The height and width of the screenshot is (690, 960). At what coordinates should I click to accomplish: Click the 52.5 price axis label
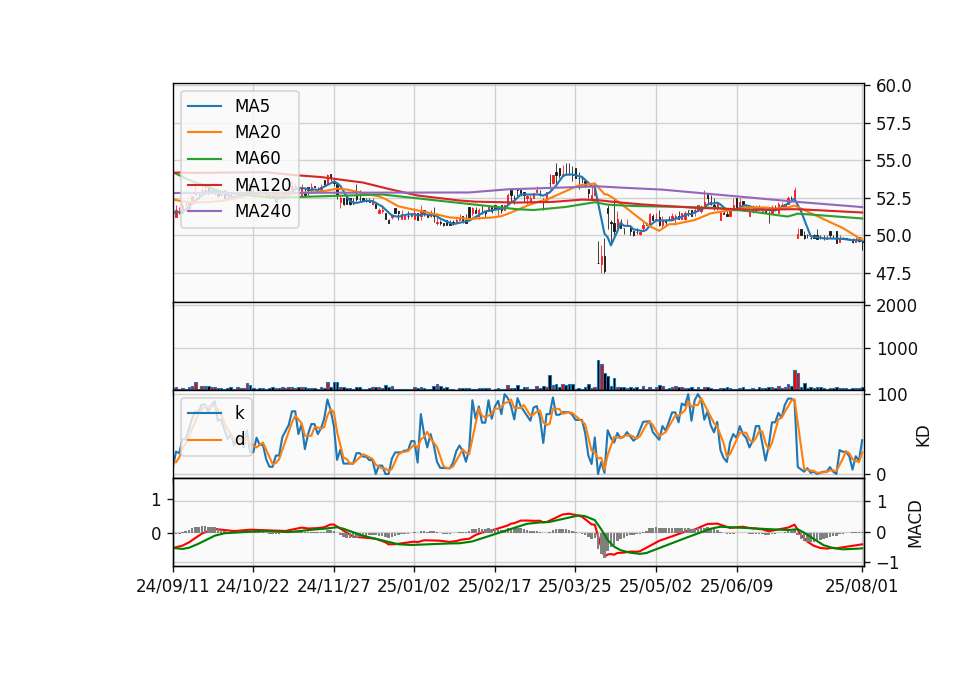pos(893,199)
